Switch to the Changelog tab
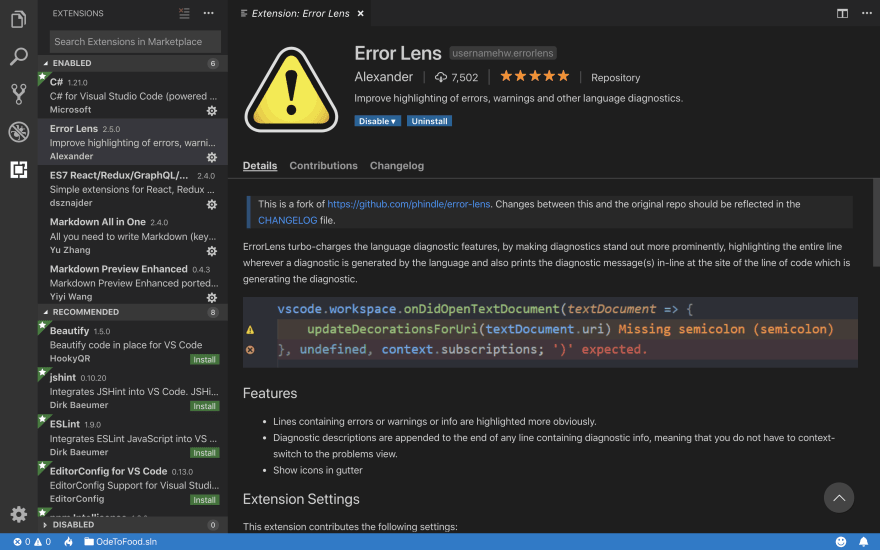 [x=397, y=166]
